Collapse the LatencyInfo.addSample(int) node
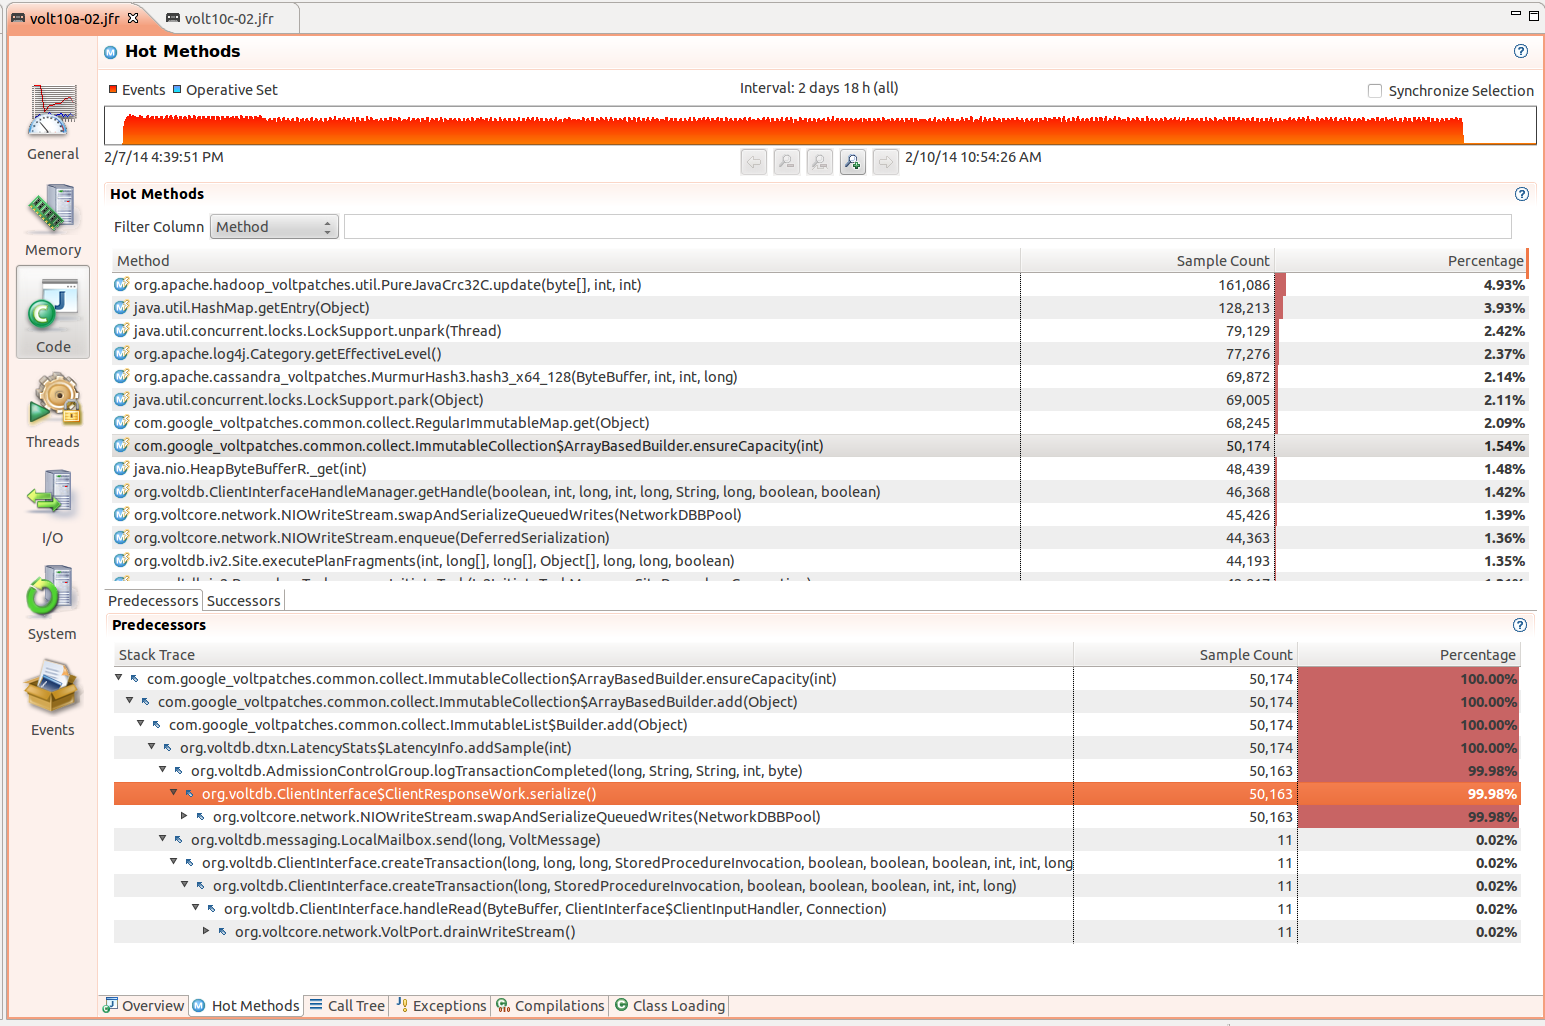This screenshot has height=1026, width=1545. (x=152, y=747)
